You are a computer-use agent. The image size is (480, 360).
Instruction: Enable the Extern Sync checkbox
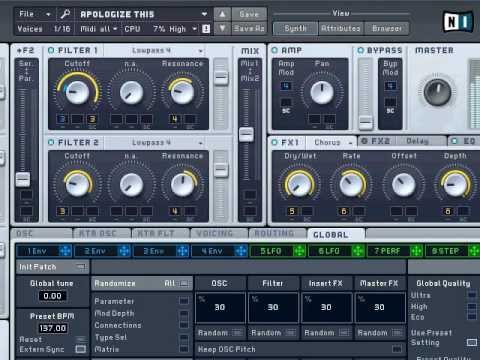pyautogui.click(x=80, y=349)
